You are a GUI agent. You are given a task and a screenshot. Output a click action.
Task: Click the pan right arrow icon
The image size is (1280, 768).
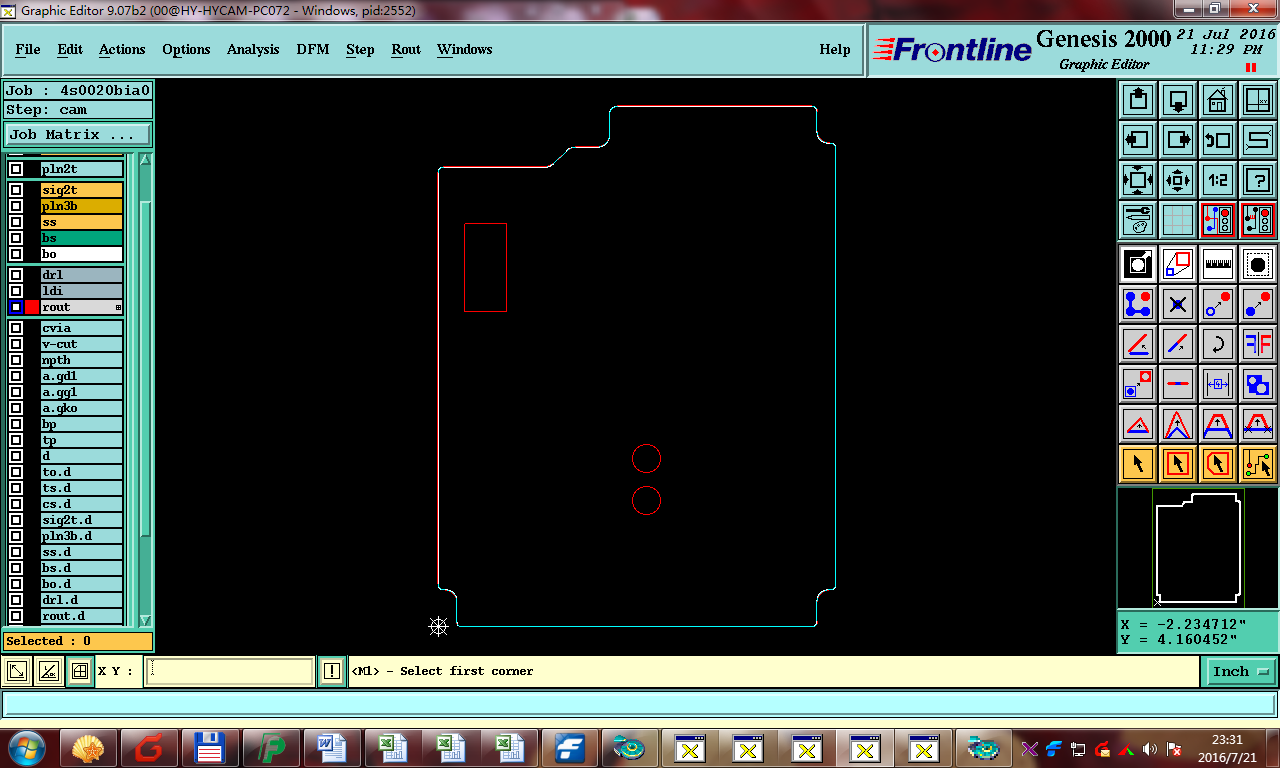(1178, 140)
